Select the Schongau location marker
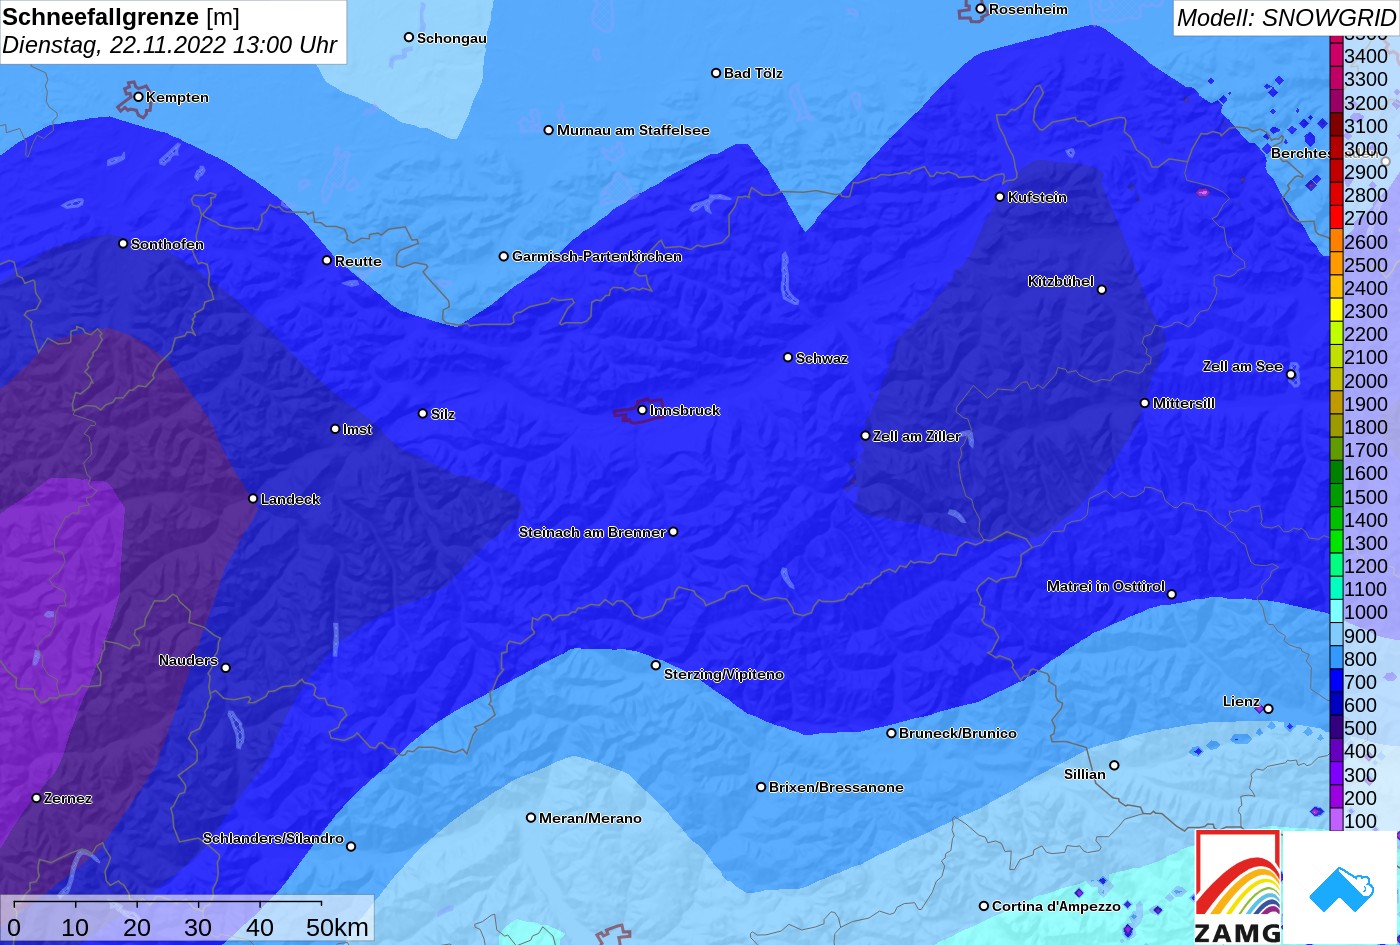1400x945 pixels. [x=409, y=38]
